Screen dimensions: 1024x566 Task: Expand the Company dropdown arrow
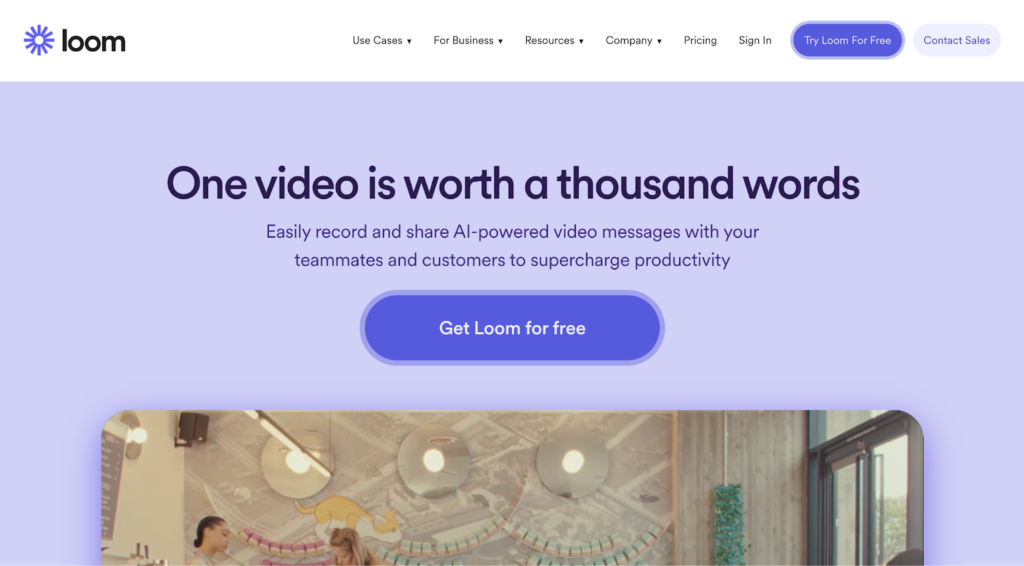click(660, 41)
